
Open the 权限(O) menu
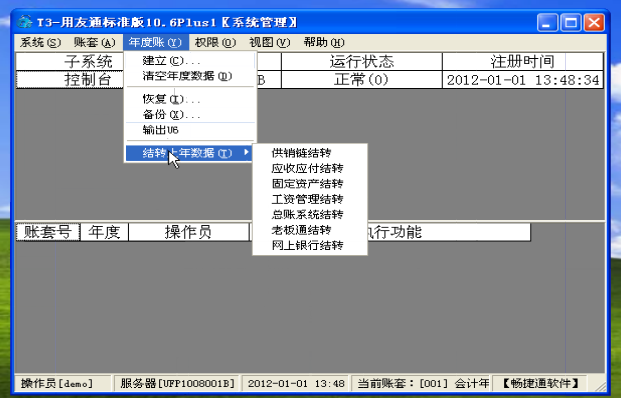click(x=215, y=42)
